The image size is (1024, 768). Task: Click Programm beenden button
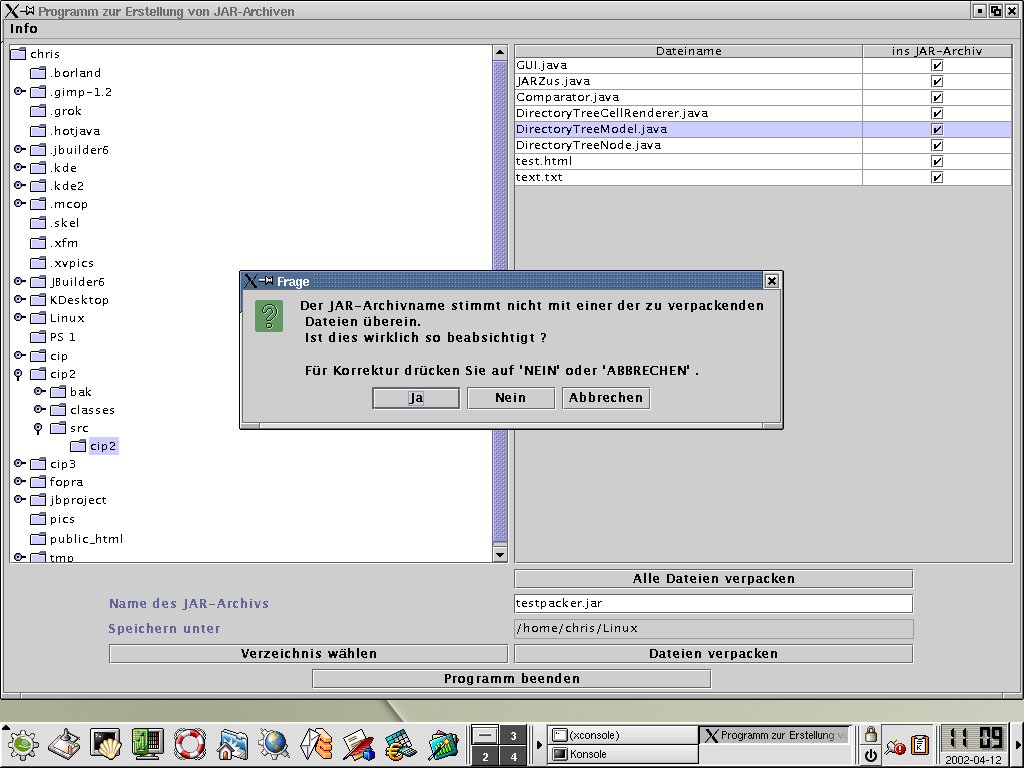pos(511,679)
